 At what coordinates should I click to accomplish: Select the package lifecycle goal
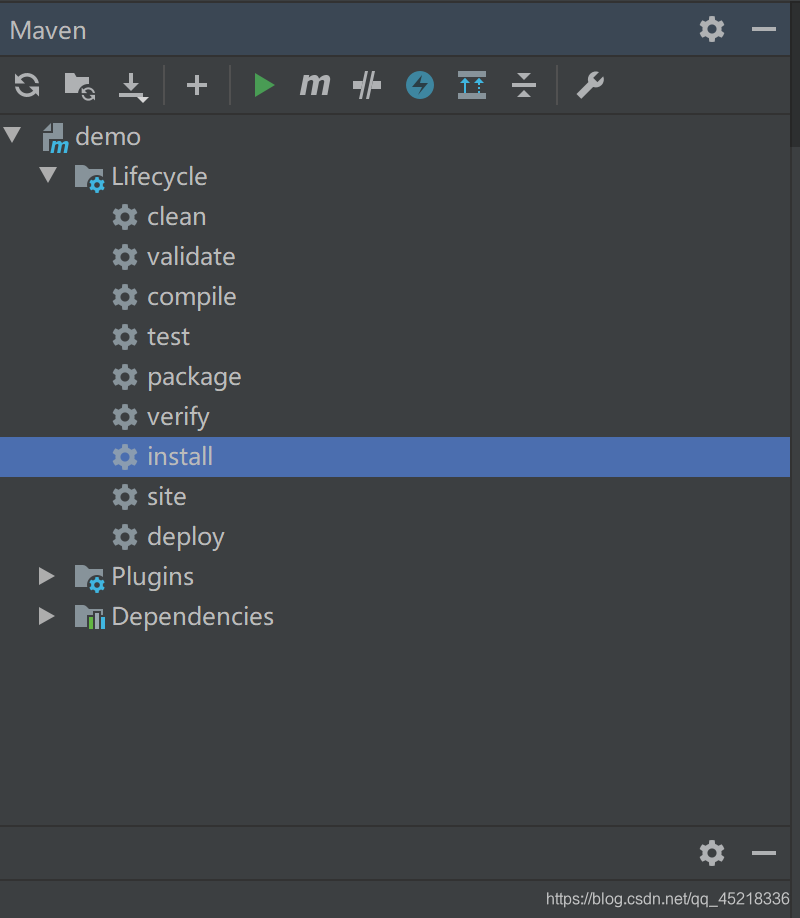pyautogui.click(x=194, y=377)
